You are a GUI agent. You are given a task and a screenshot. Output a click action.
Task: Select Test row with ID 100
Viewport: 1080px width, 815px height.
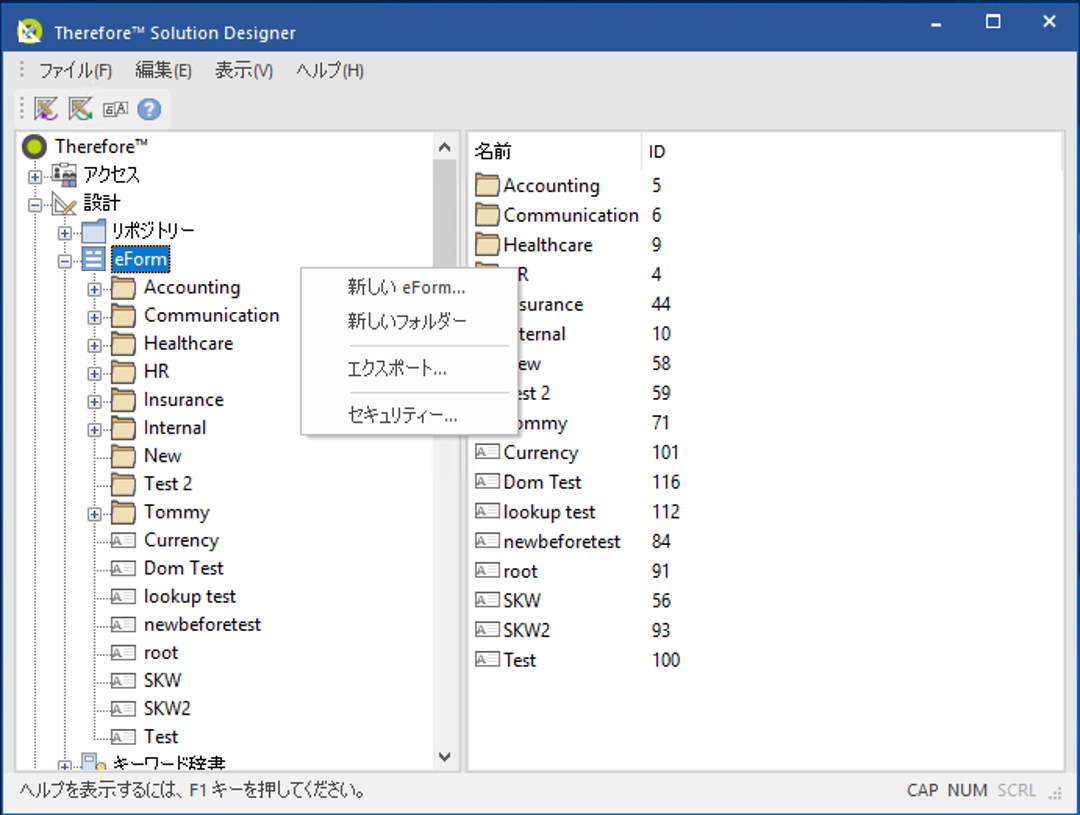[x=519, y=660]
